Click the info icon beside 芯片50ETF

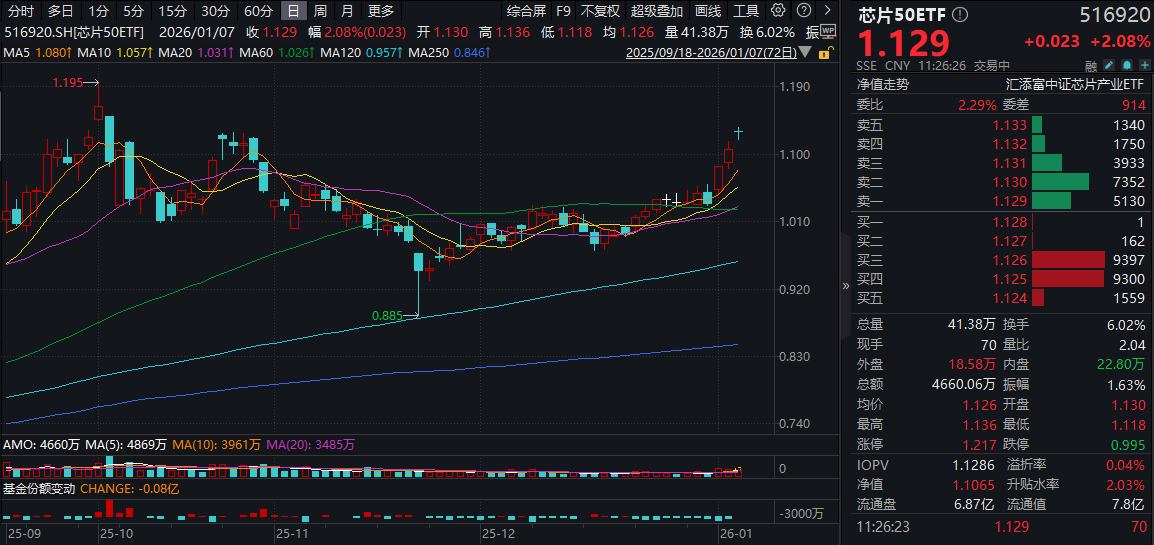(x=961, y=14)
